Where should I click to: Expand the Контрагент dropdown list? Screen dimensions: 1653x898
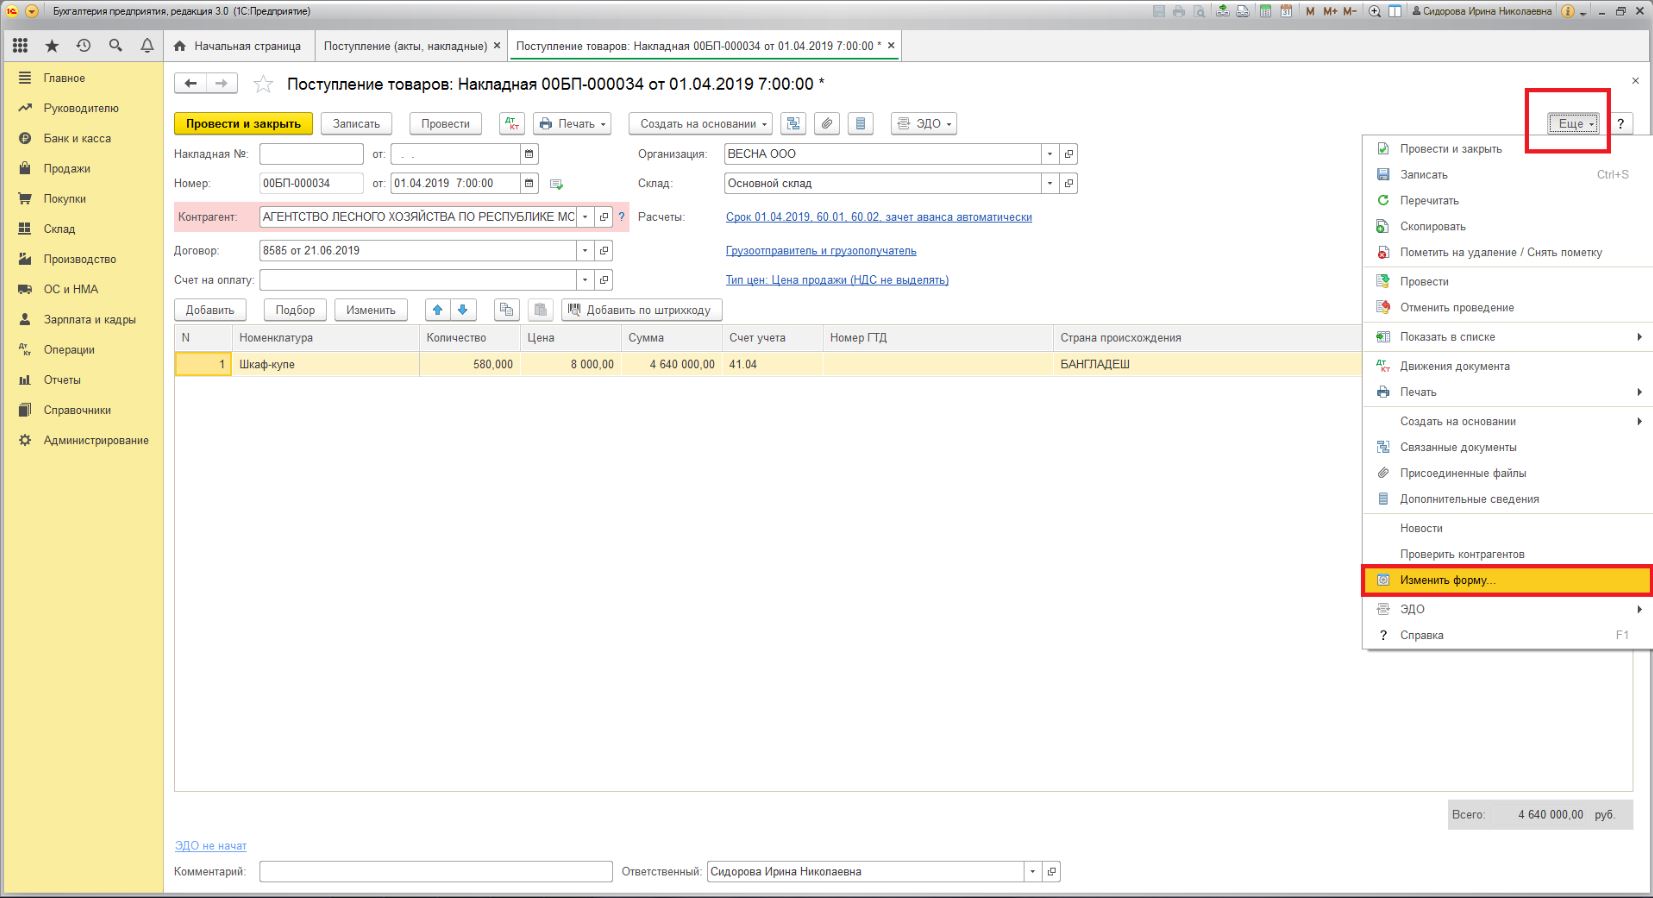tap(585, 217)
